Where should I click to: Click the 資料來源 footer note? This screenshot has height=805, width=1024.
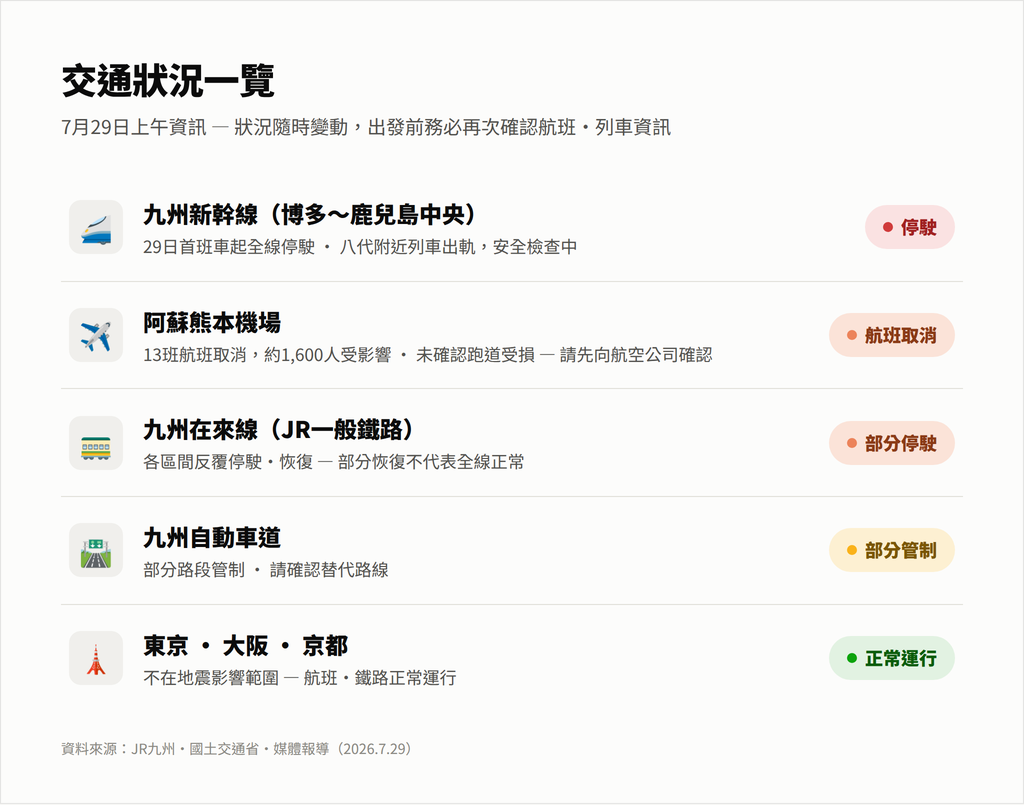[x=238, y=749]
